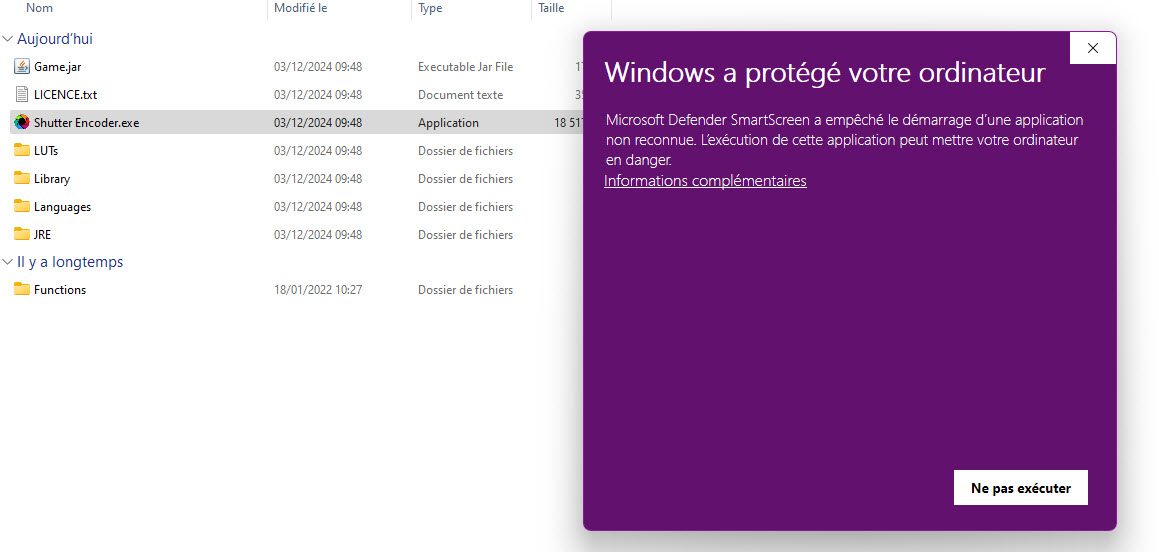Sort by Taille column header

(x=551, y=8)
